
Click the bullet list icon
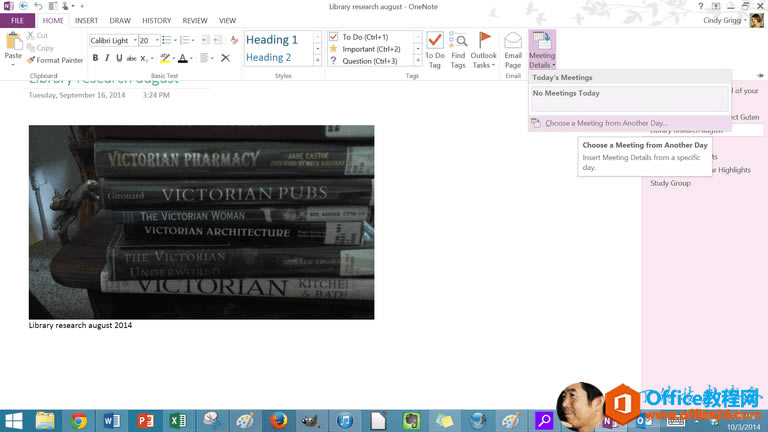coord(167,40)
